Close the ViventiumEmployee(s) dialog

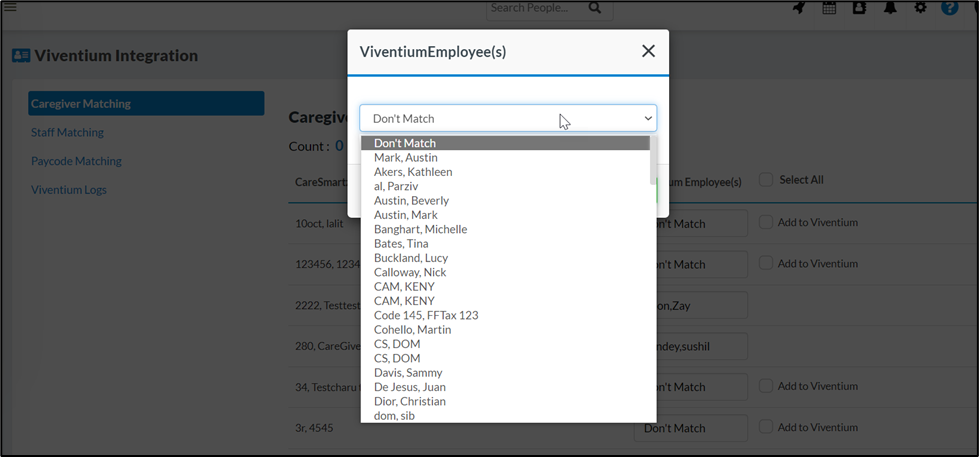648,51
